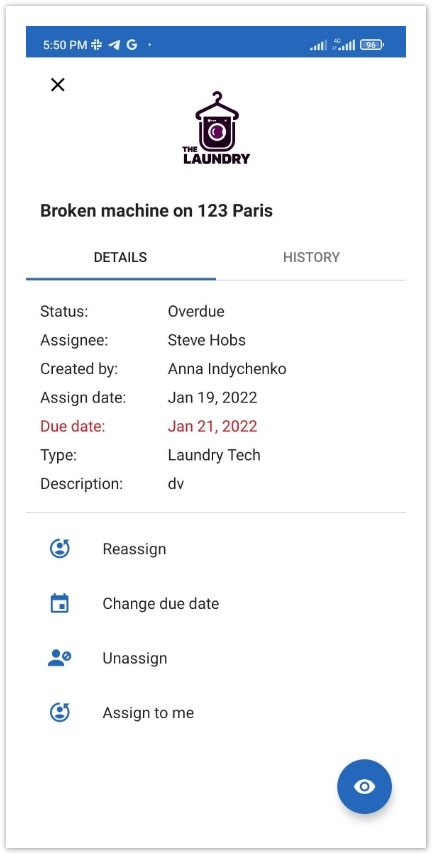Tap the Telegram notification icon
This screenshot has height=854, width=432.
(x=114, y=45)
